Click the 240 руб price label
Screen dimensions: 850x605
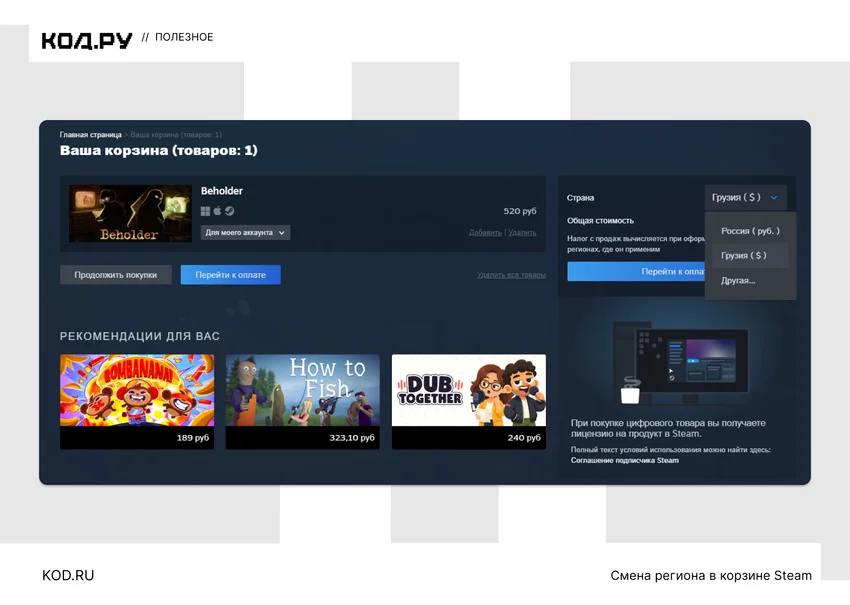click(x=524, y=437)
